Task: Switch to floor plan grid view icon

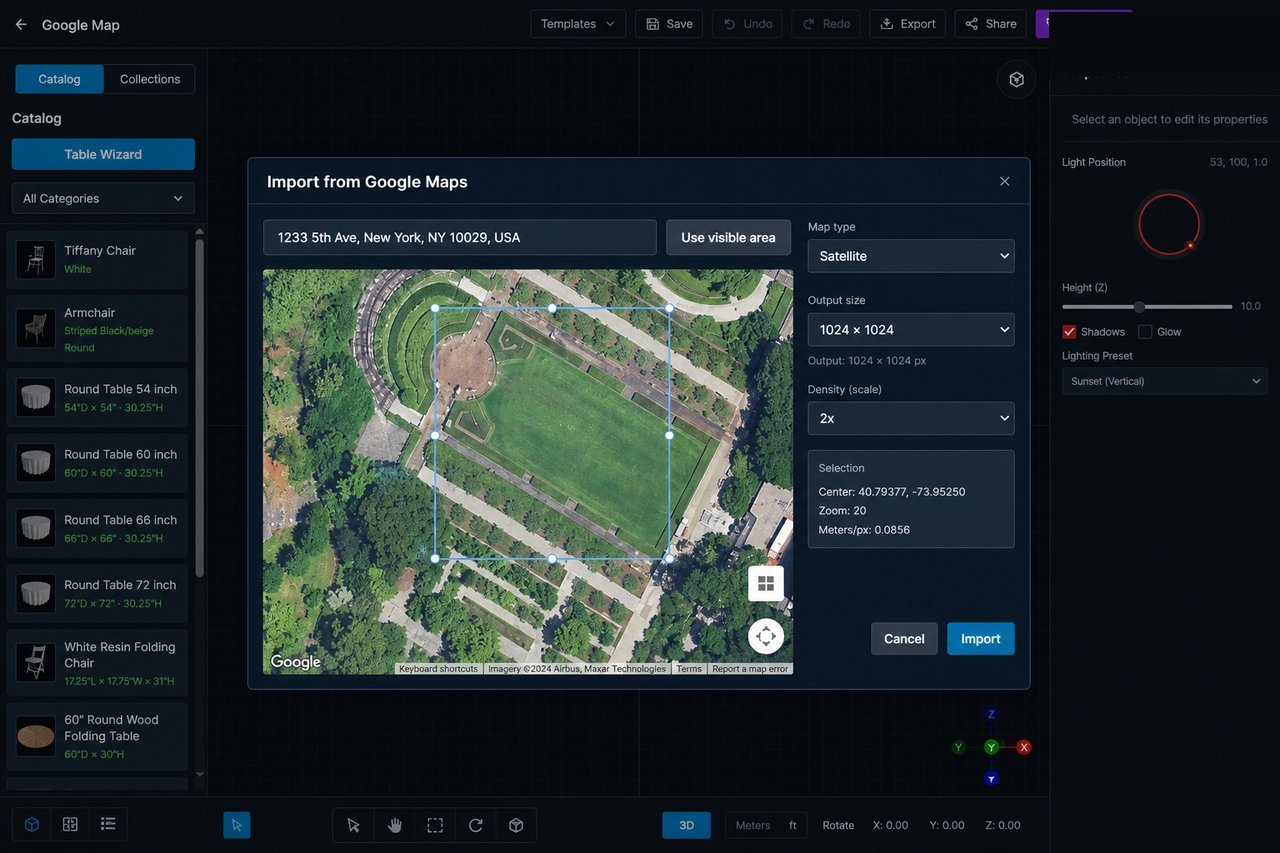Action: (70, 824)
